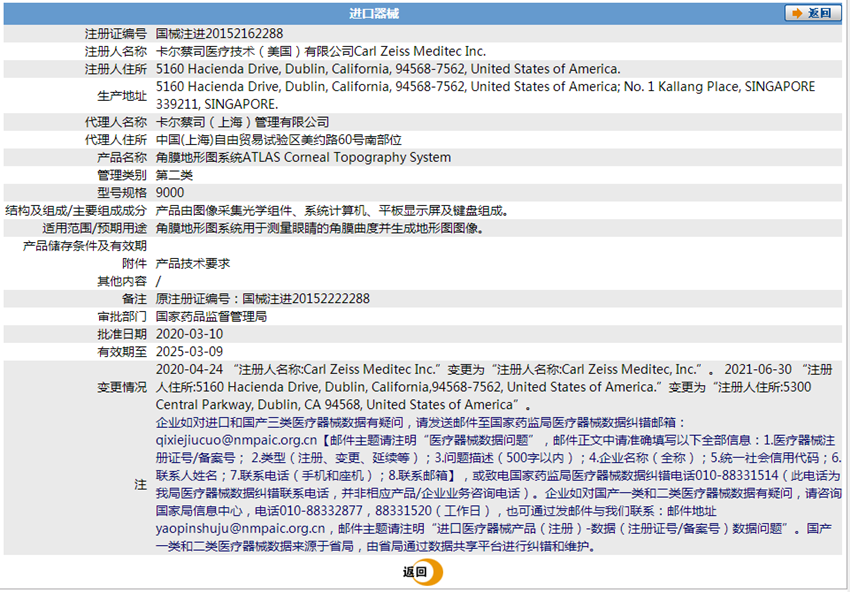Click the 返回 button below the table
The width and height of the screenshot is (850, 592).
point(423,572)
